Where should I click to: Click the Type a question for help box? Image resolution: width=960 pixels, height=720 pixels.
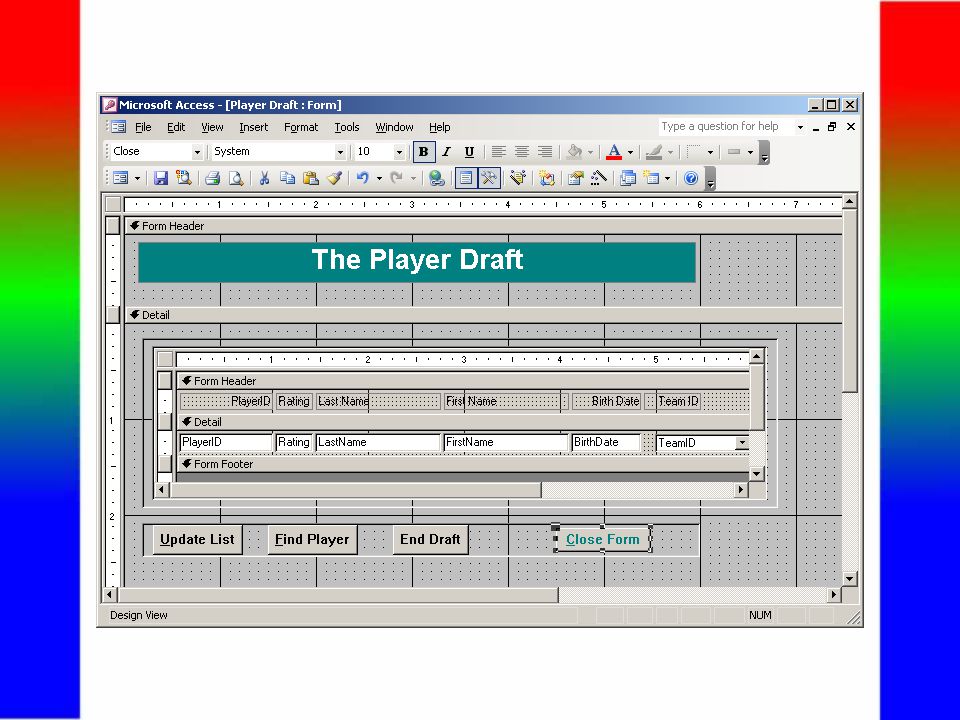point(726,126)
